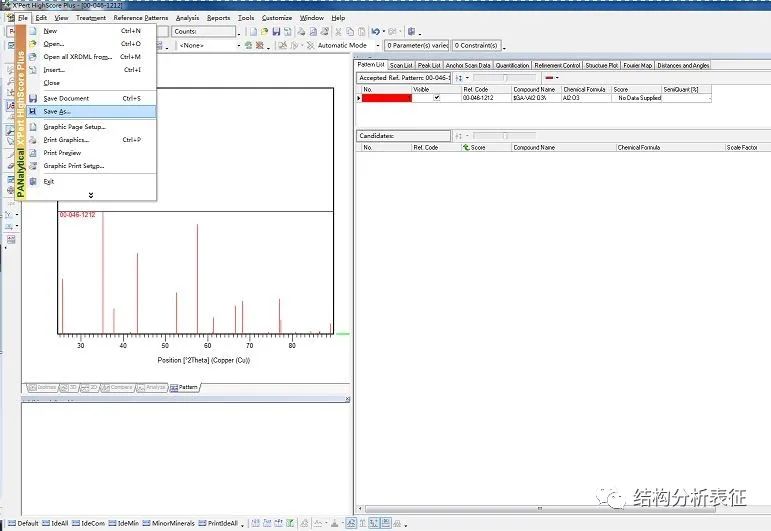Screen dimensions: 771x531
Task: Click the SemiQuant [%] column header
Action: pyautogui.click(x=686, y=89)
